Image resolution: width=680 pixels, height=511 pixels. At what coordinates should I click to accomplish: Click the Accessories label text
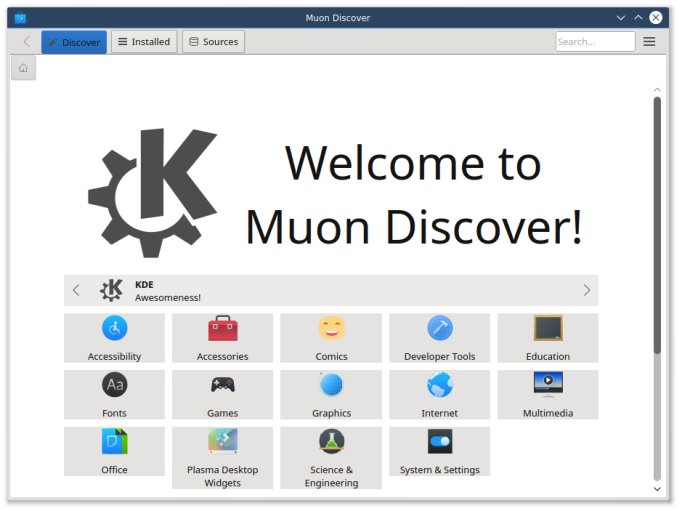click(222, 356)
